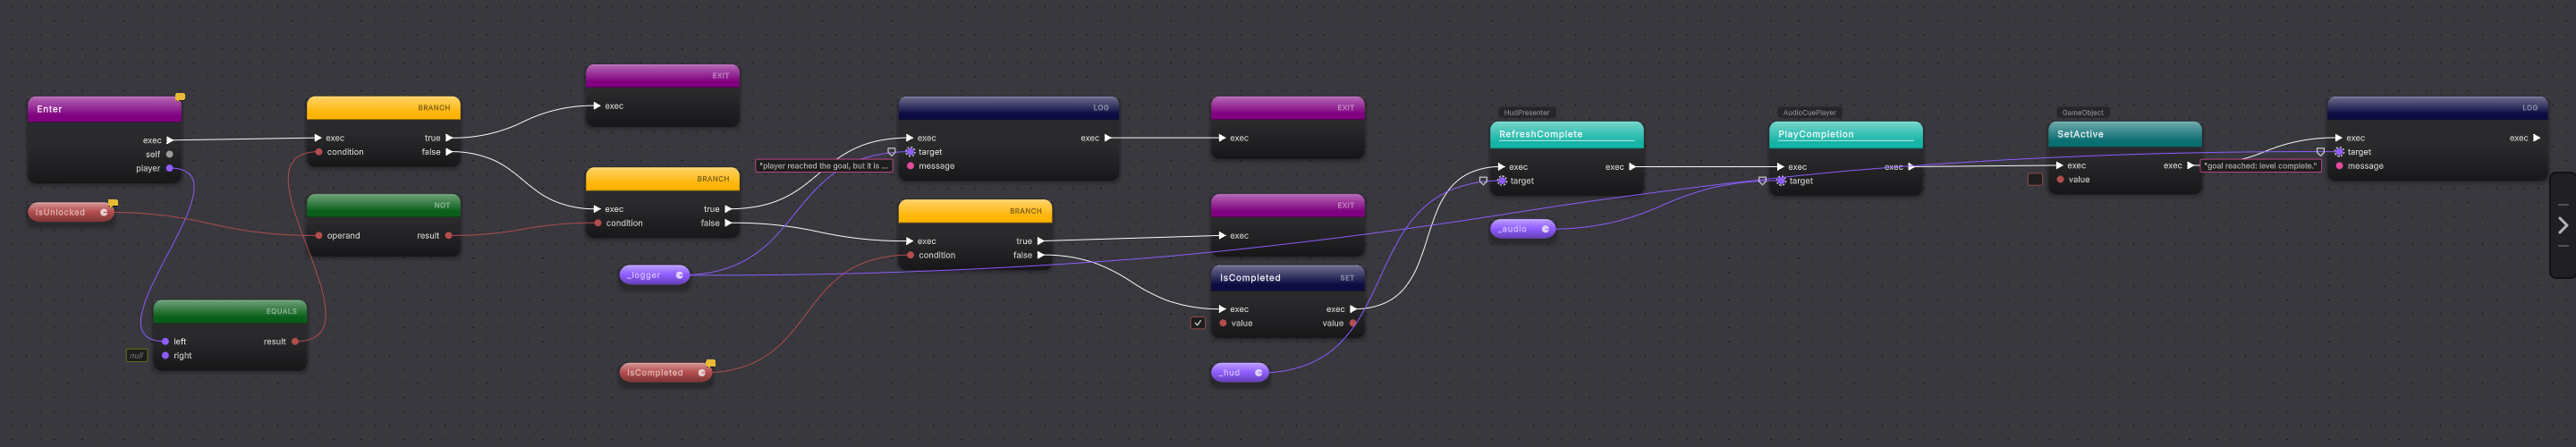Click the SetActive exec output arrow

coord(2190,166)
